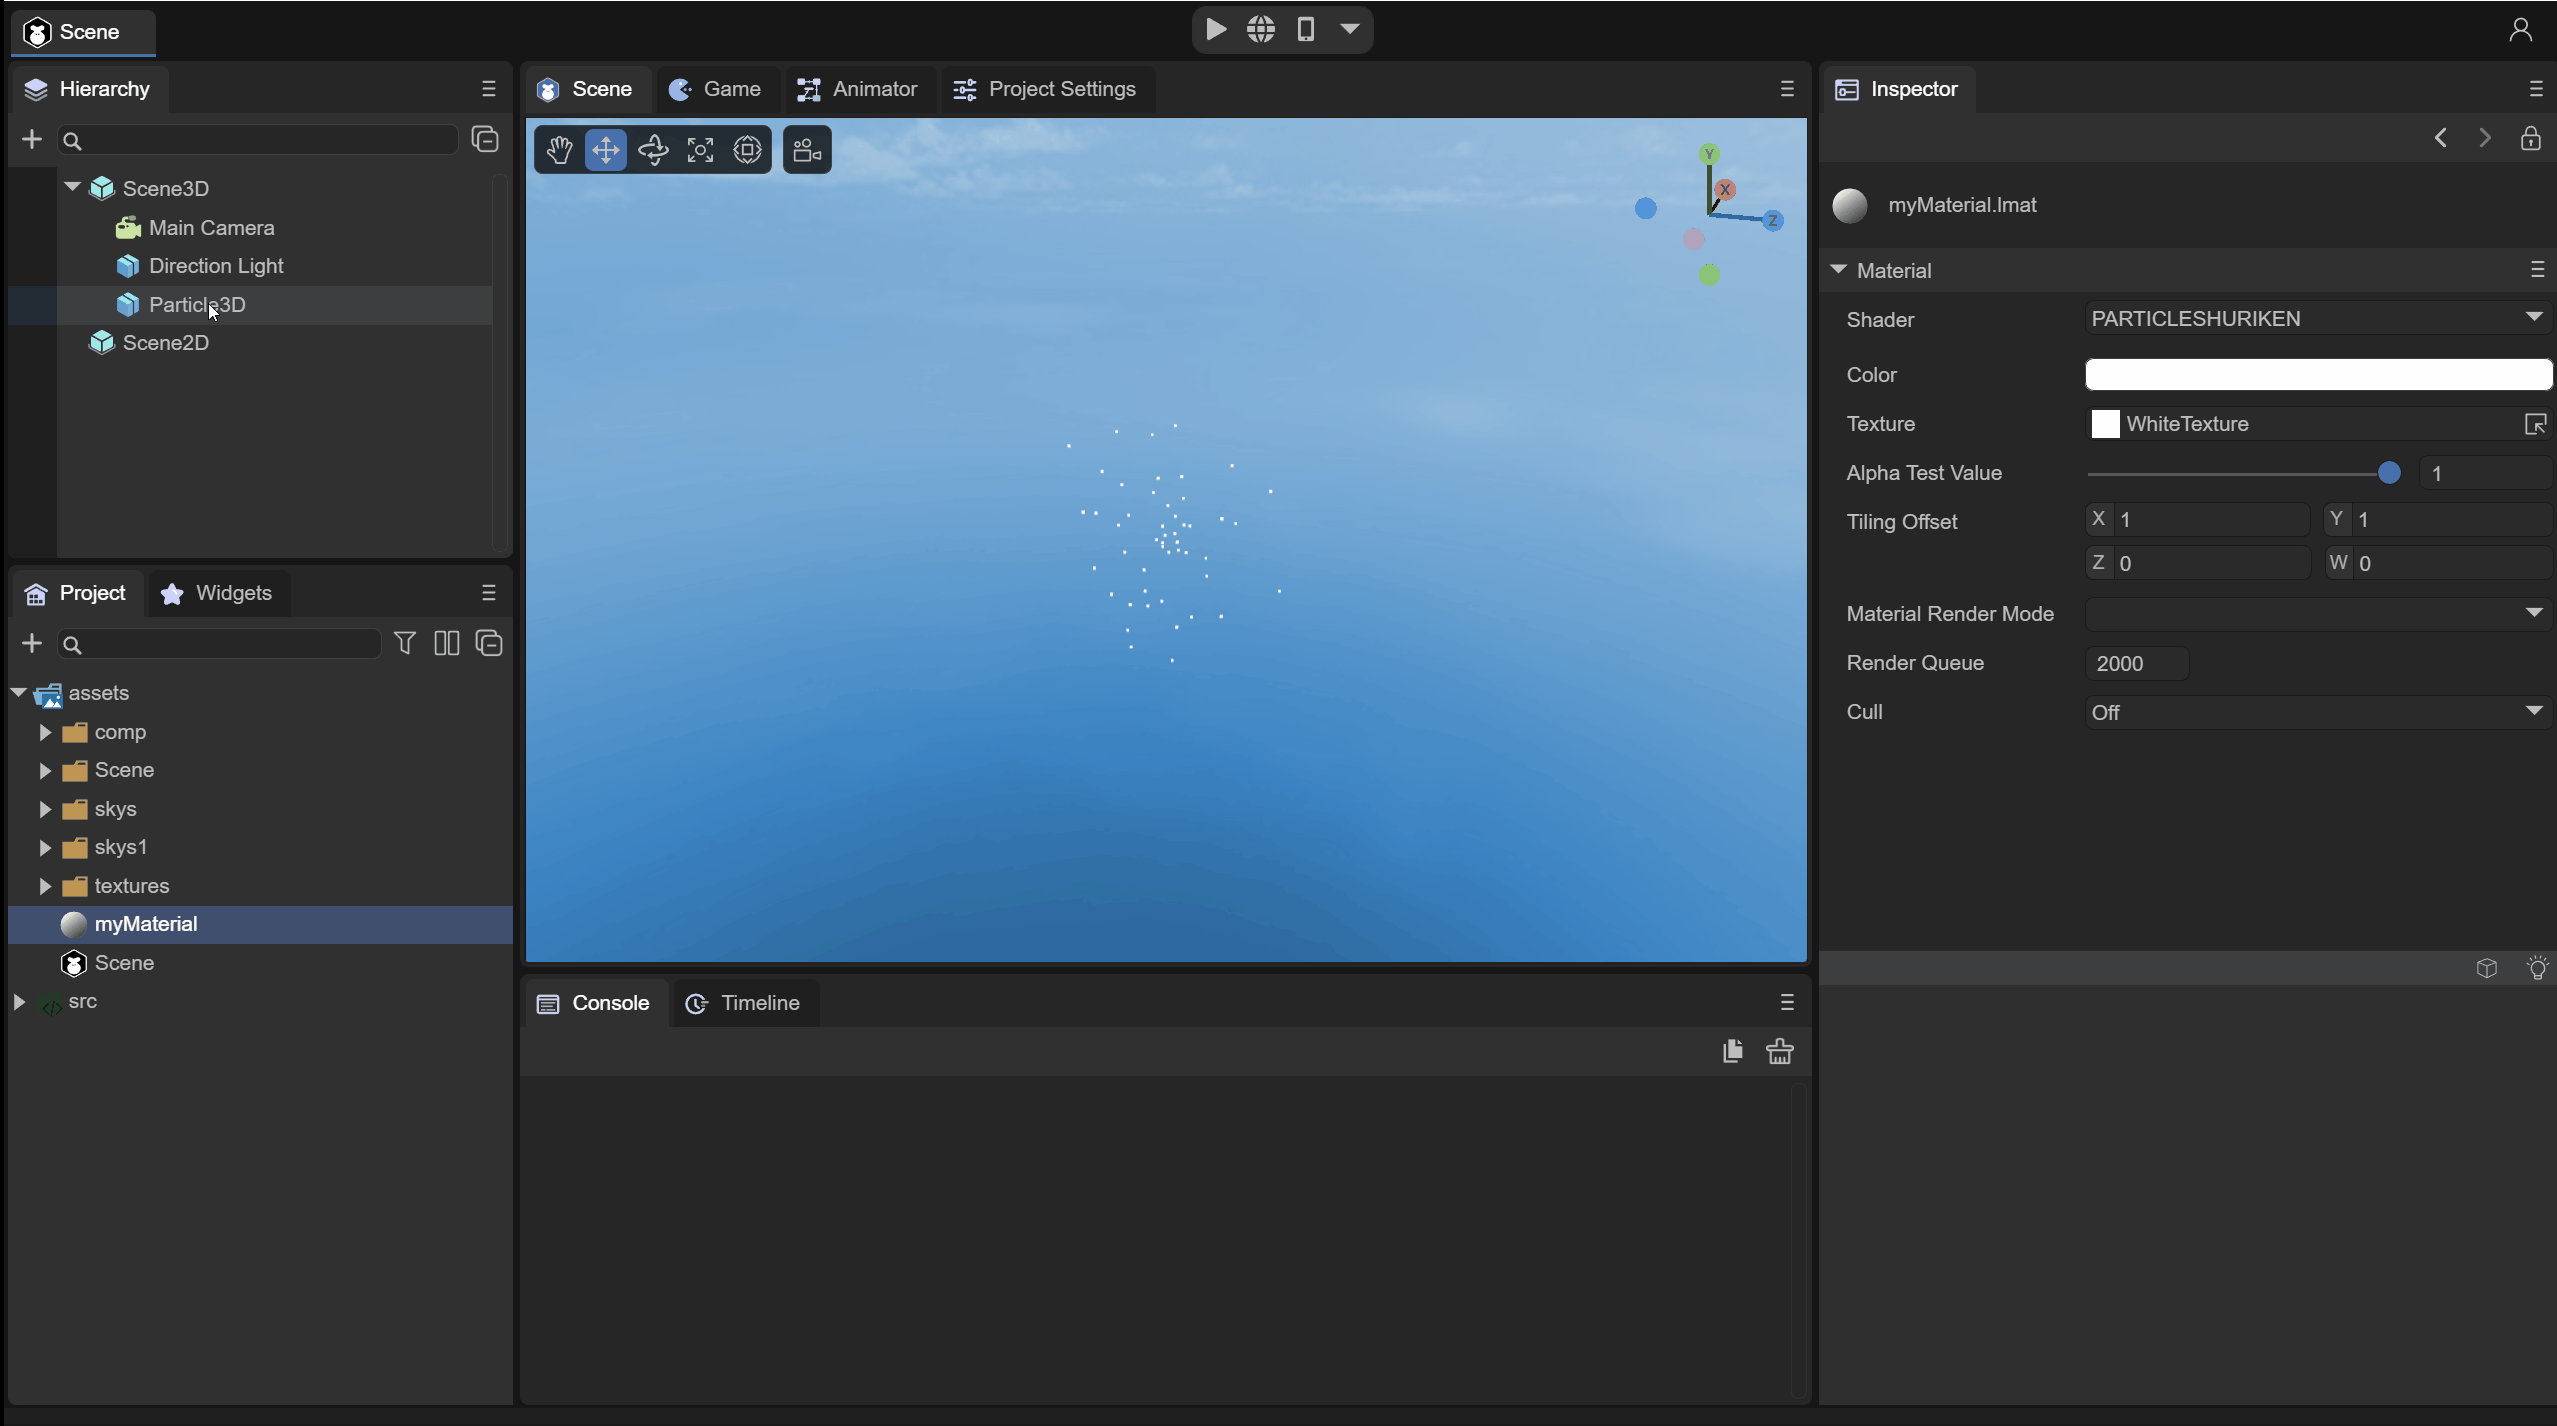Screen dimensions: 2557x1426
Task: Clear the console with the broom icon
Action: pos(1779,1051)
